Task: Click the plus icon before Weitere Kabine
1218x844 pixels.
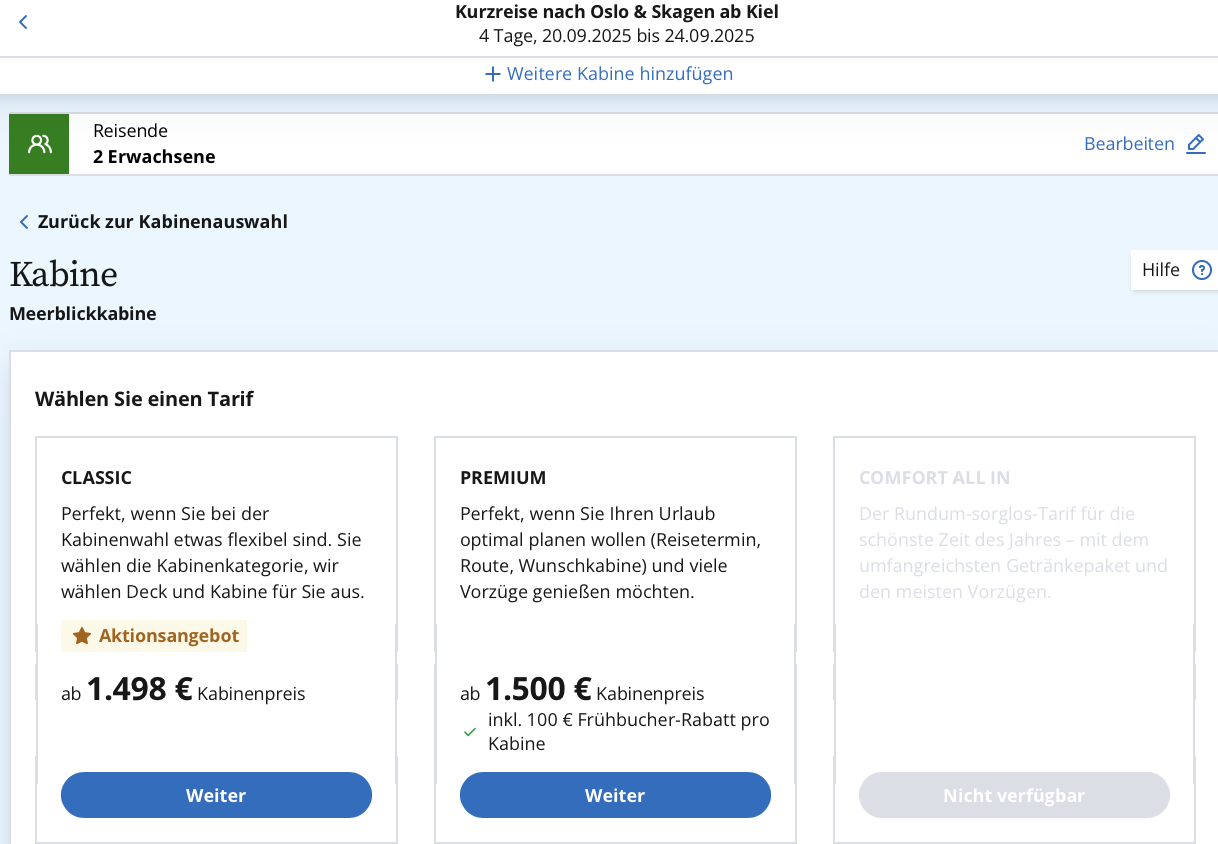Action: click(492, 74)
